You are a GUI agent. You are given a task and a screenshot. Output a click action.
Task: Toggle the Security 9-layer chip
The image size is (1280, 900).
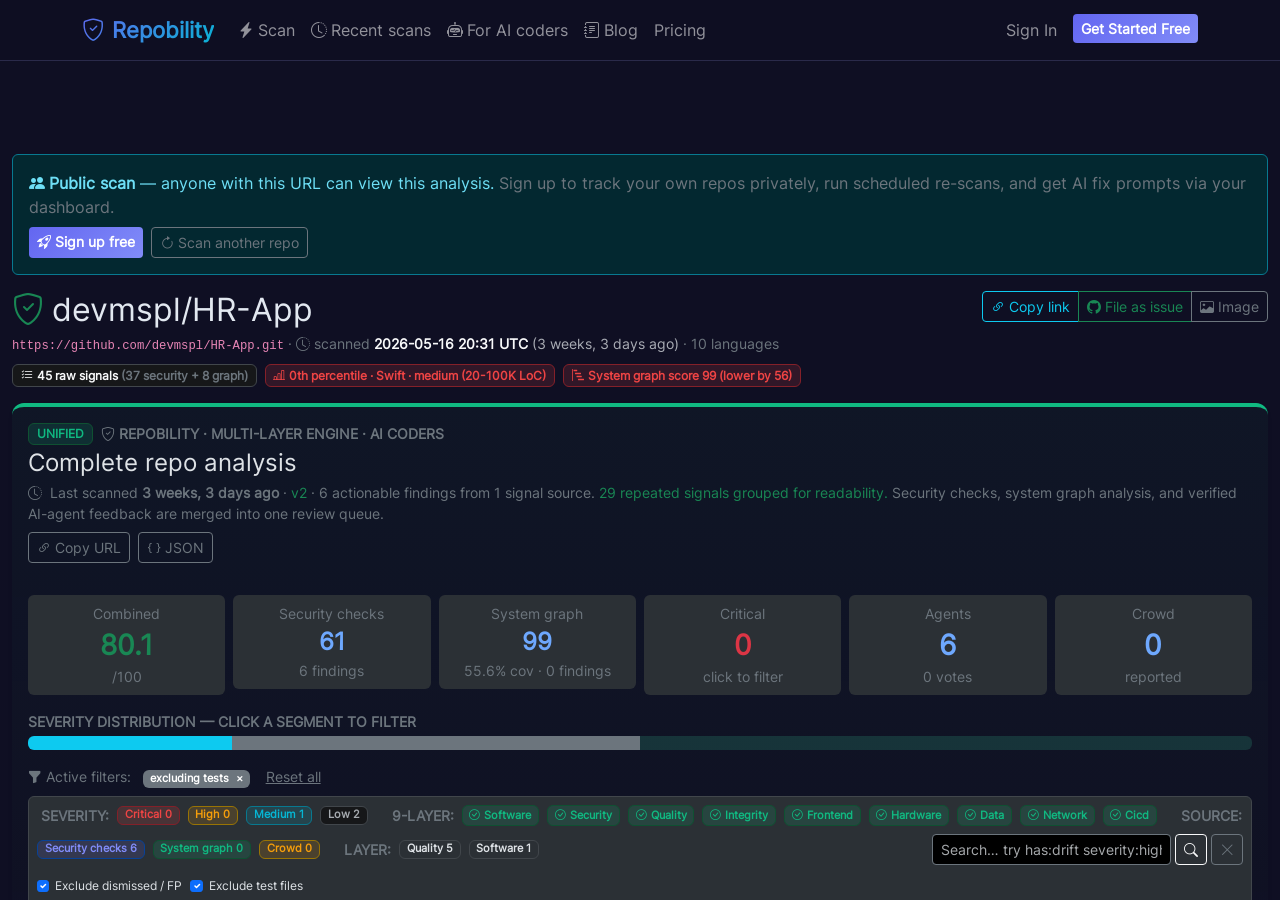(584, 815)
